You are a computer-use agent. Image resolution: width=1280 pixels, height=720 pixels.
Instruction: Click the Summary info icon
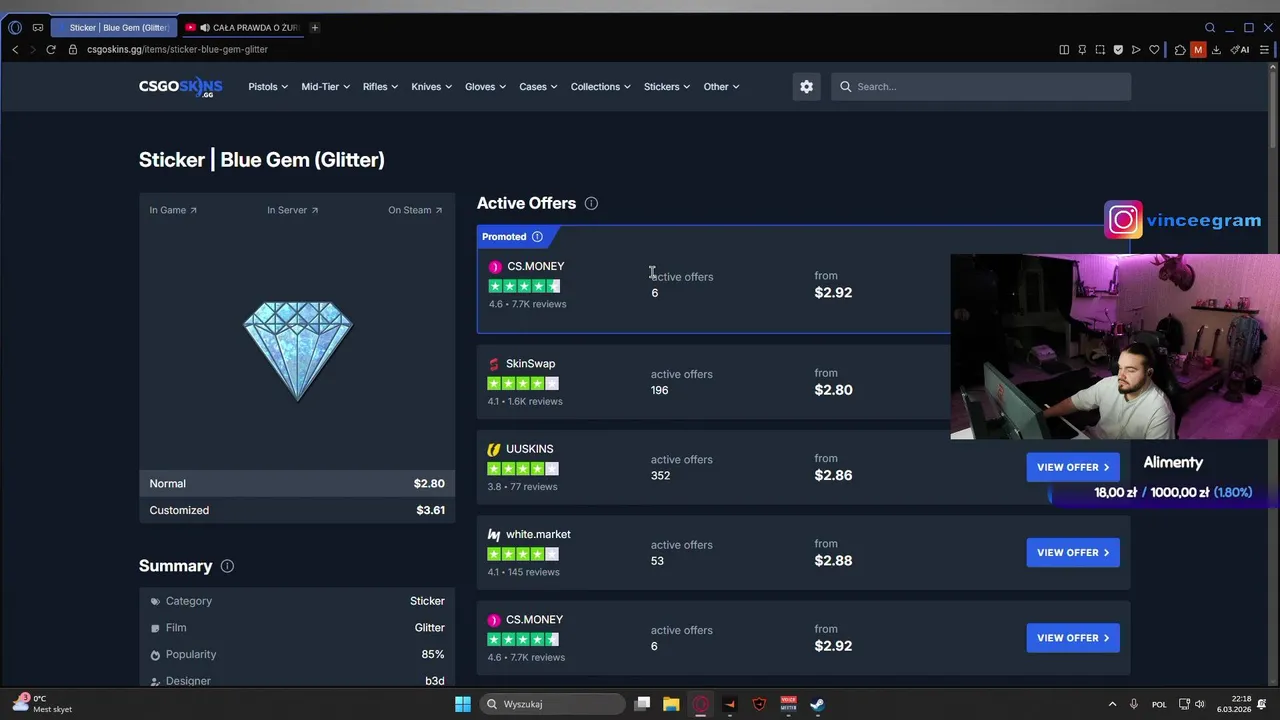[227, 566]
